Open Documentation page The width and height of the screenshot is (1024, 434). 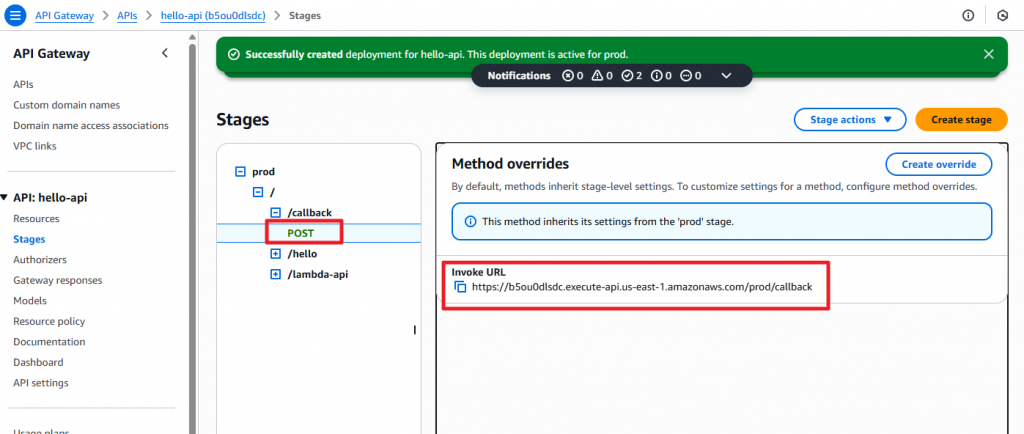click(49, 341)
